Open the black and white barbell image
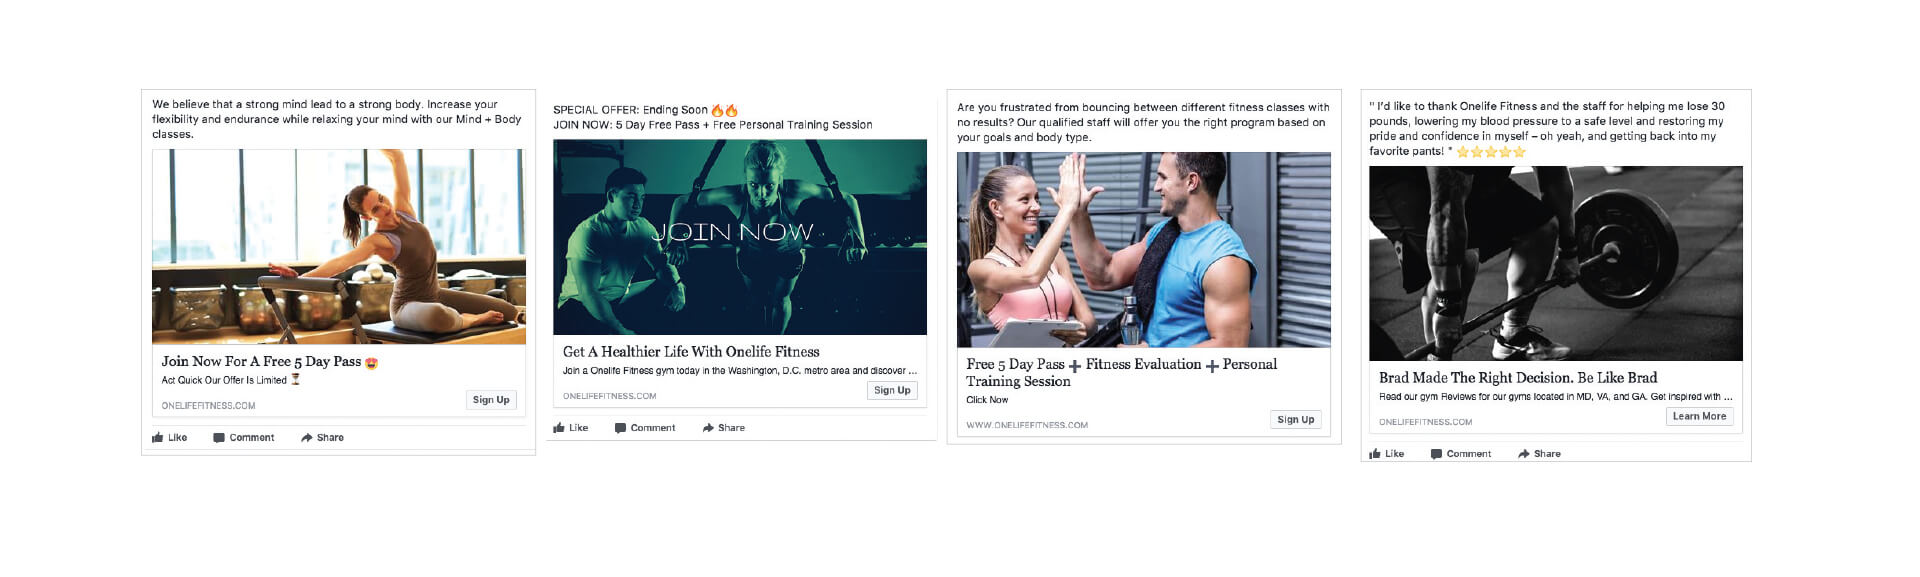This screenshot has height=577, width=1920. 1556,263
